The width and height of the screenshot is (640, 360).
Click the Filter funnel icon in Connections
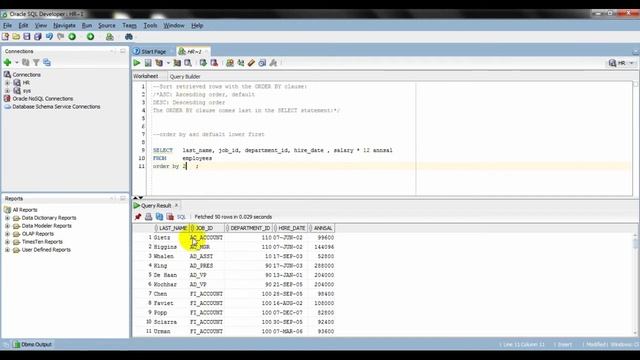tap(36, 62)
